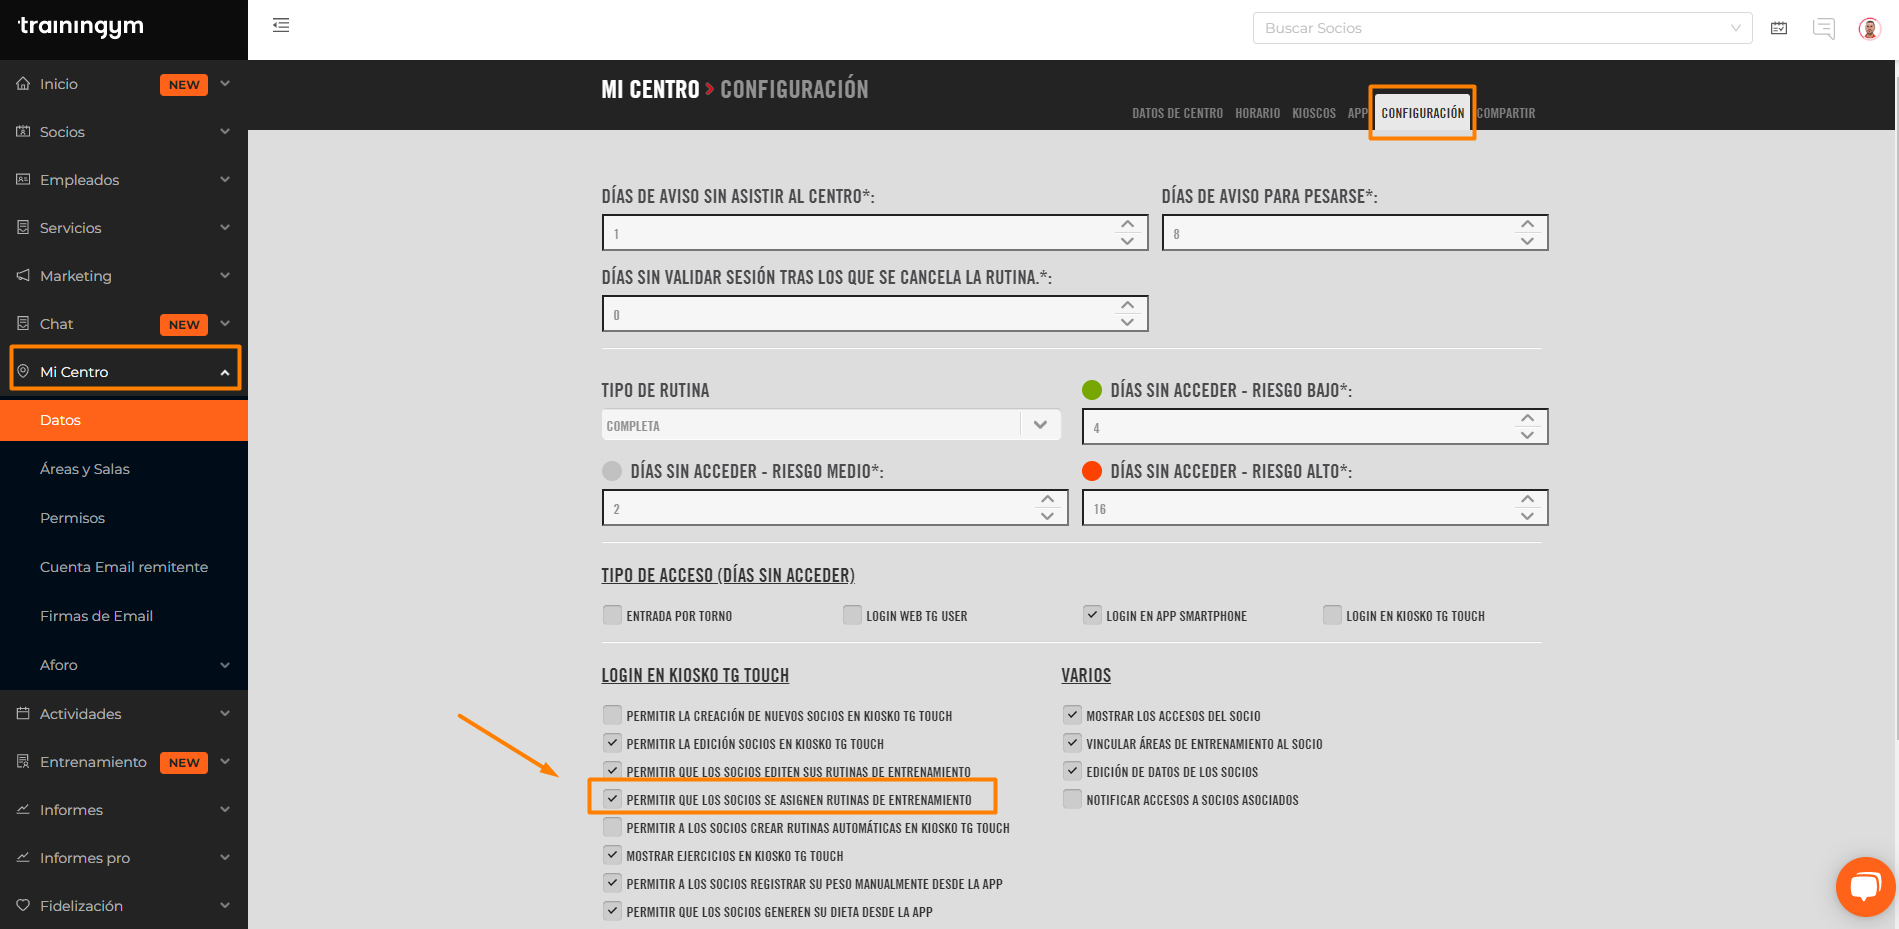Click the Socios sidebar icon

(x=23, y=132)
